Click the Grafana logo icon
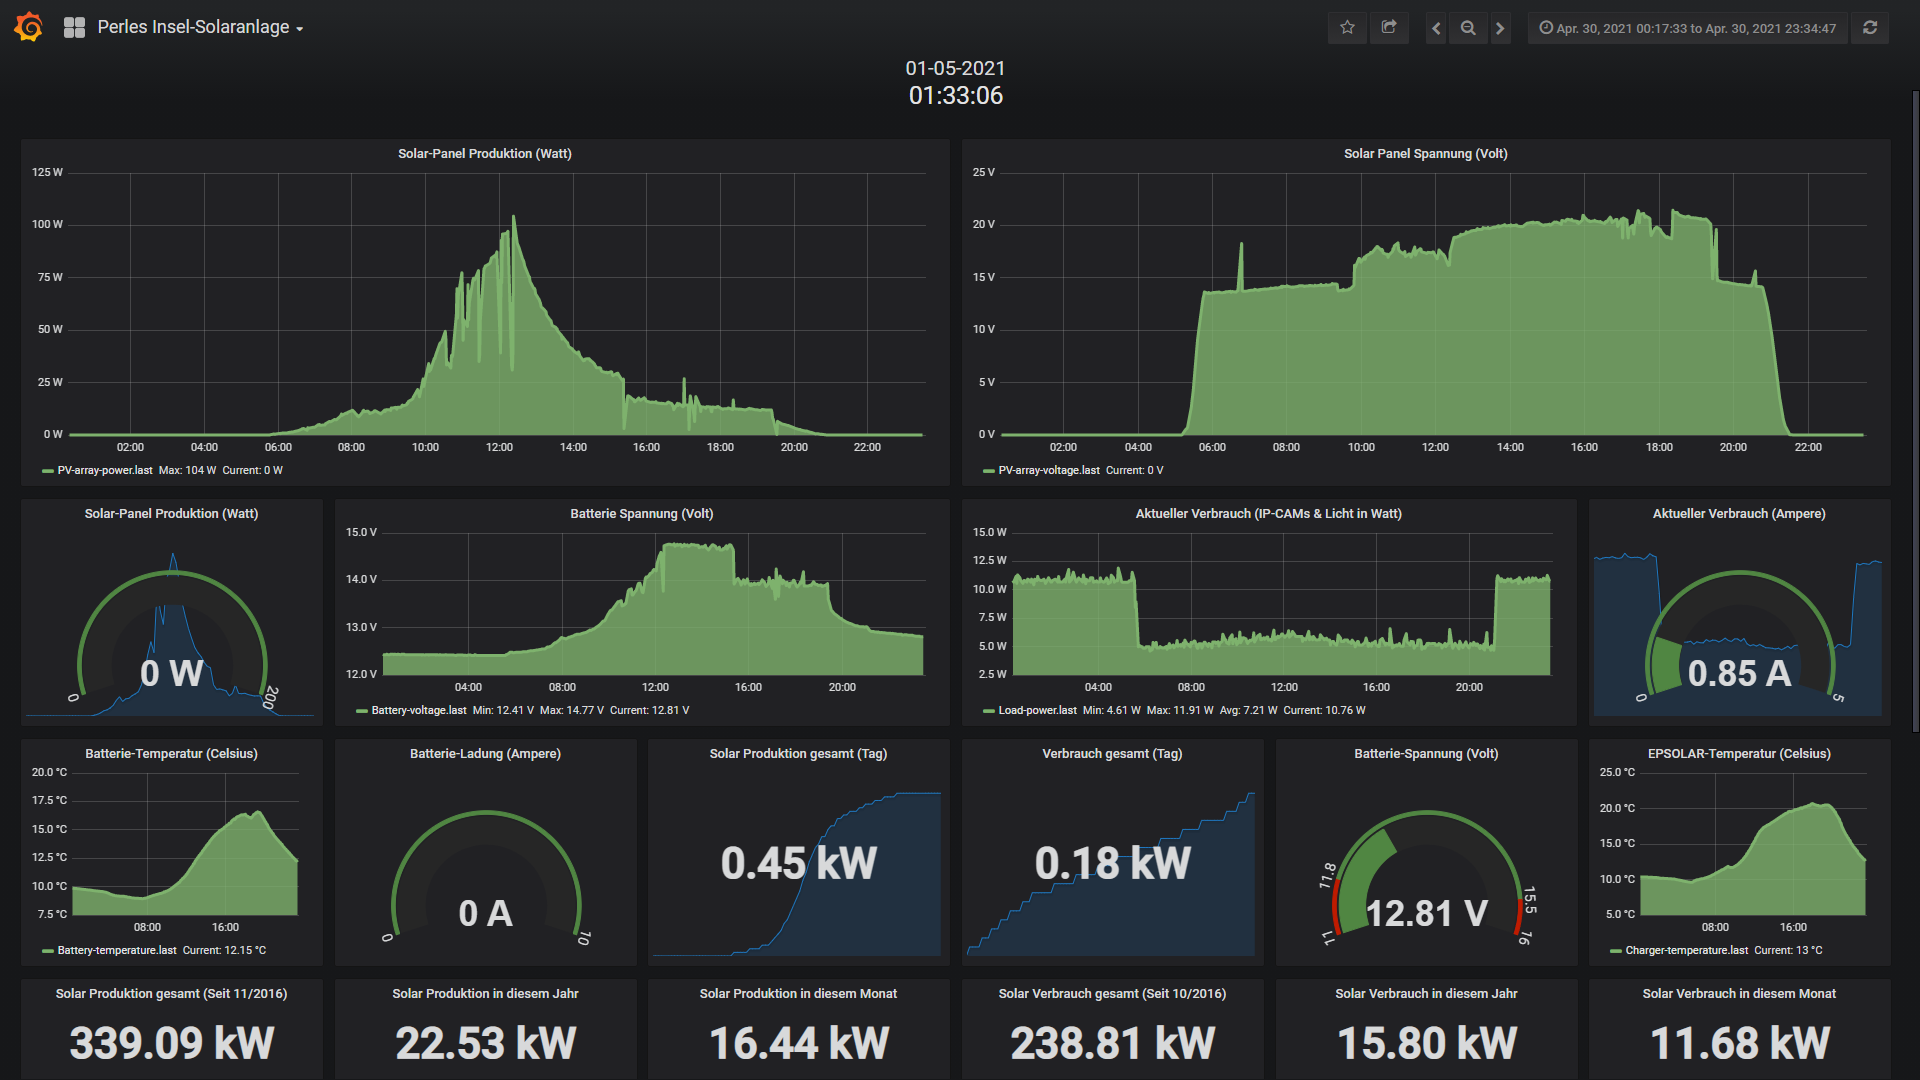The width and height of the screenshot is (1920, 1080). click(x=29, y=27)
